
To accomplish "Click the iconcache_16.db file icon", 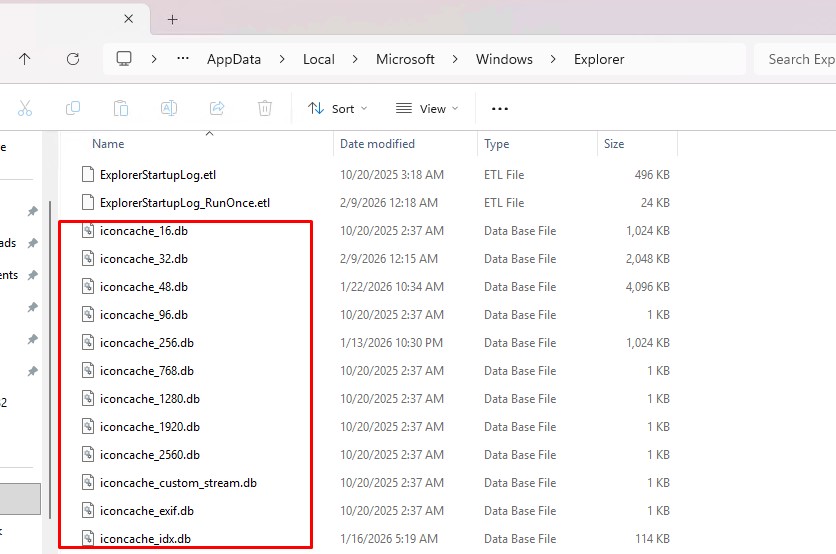I will [x=88, y=230].
